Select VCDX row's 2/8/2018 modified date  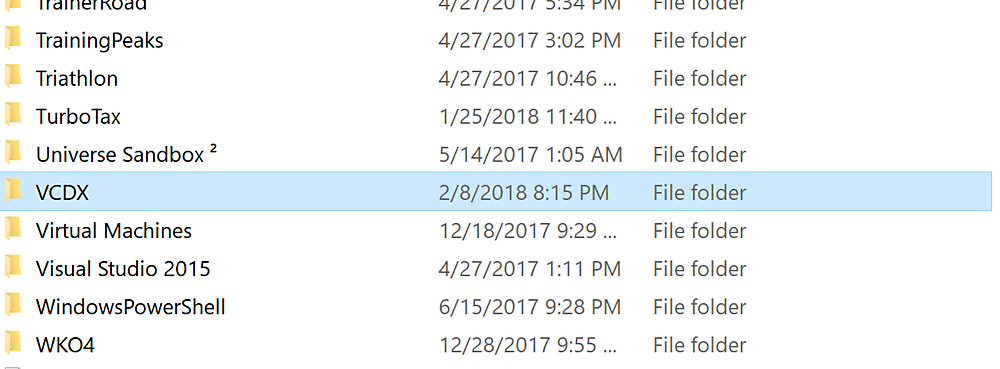(524, 193)
